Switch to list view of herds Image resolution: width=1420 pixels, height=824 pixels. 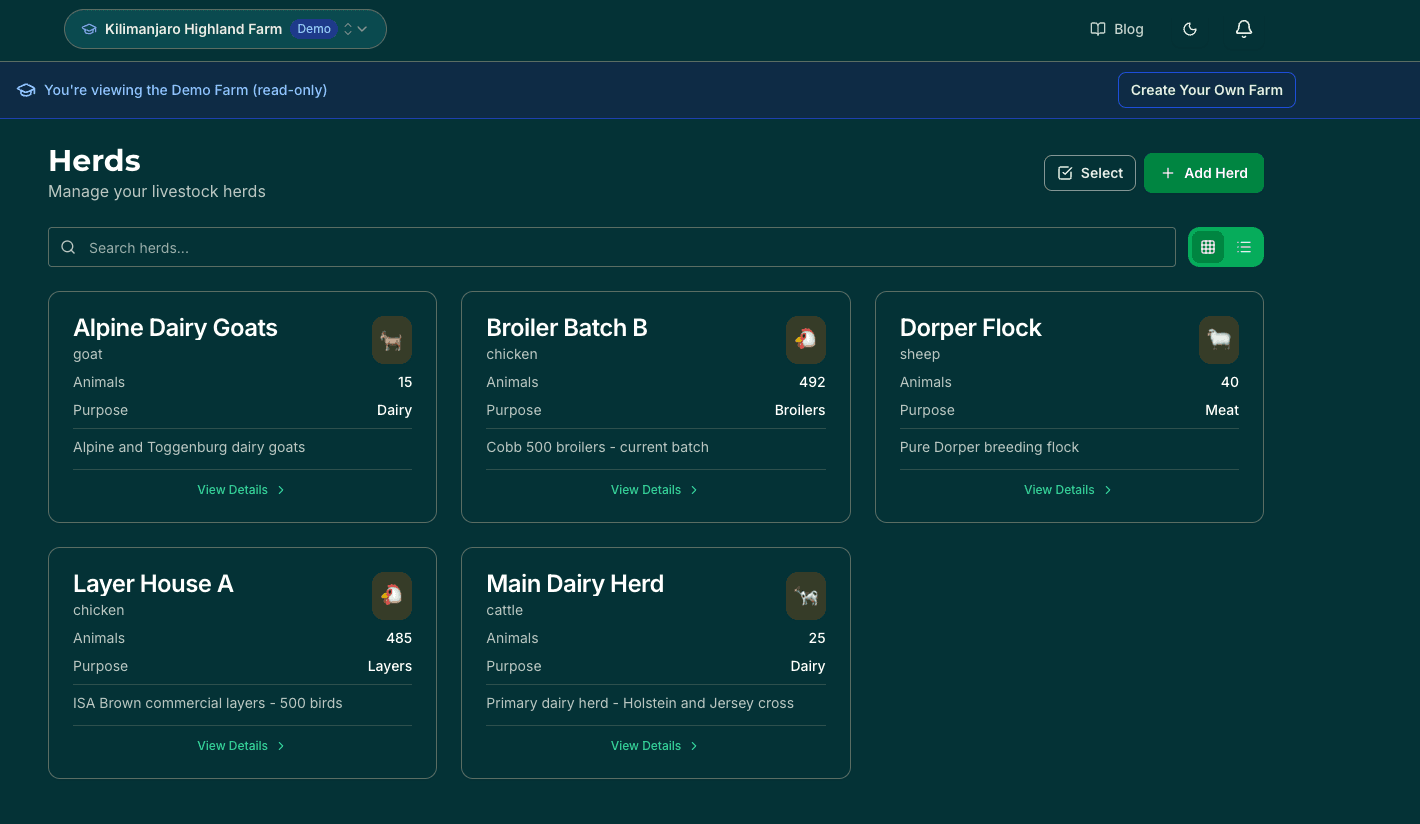click(1244, 247)
